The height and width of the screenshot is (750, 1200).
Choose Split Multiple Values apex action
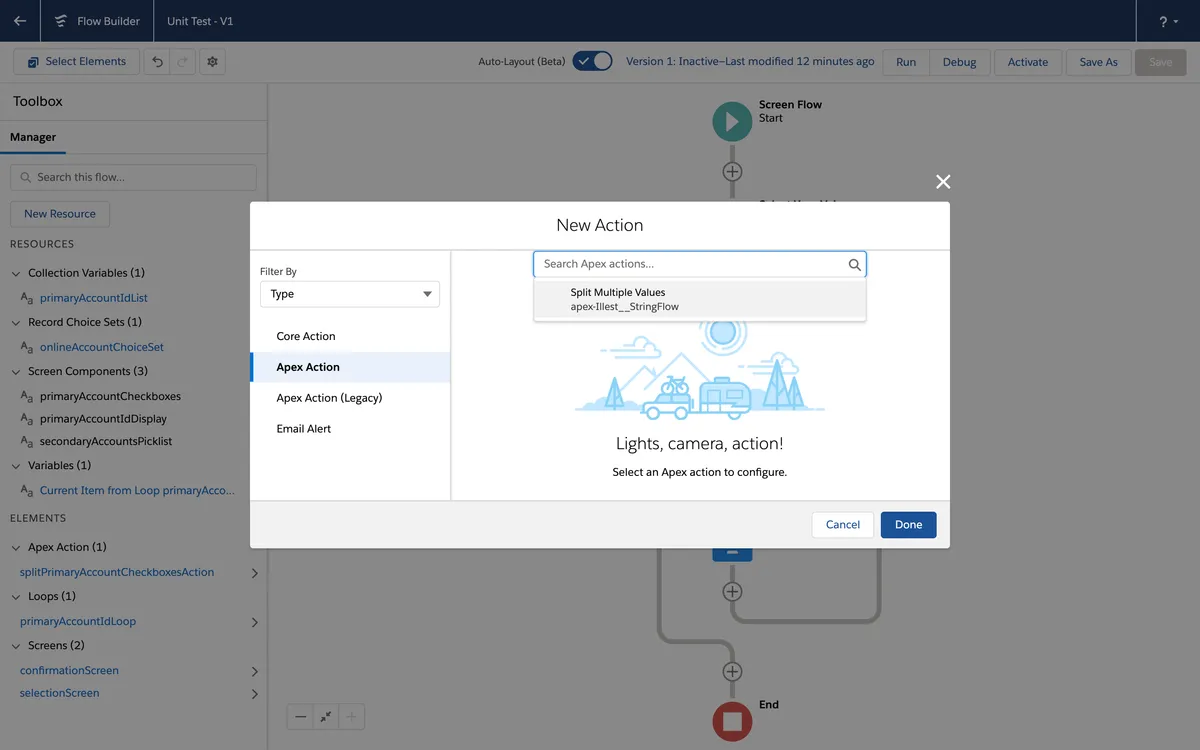(x=700, y=299)
